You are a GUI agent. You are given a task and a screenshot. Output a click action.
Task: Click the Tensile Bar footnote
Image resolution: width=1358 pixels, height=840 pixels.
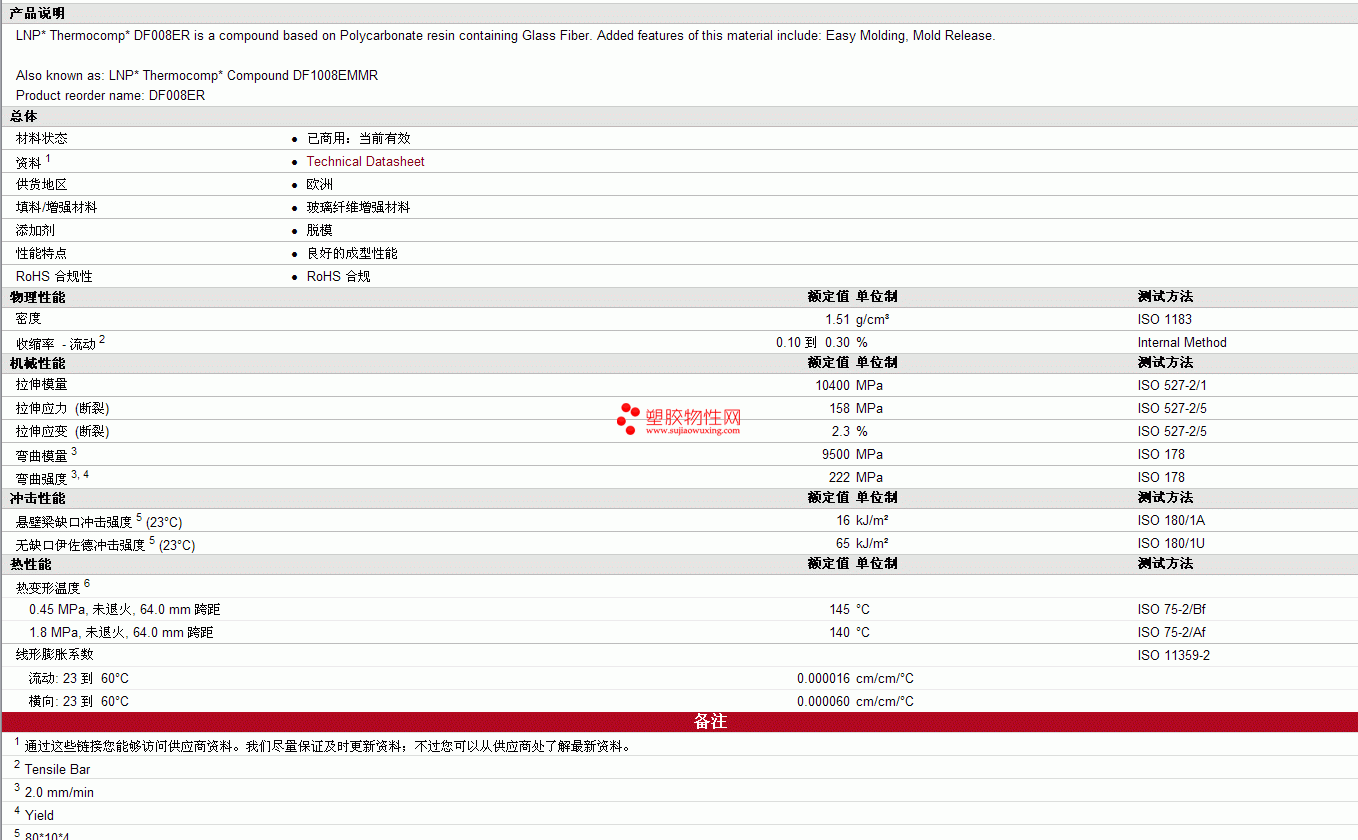coord(58,769)
